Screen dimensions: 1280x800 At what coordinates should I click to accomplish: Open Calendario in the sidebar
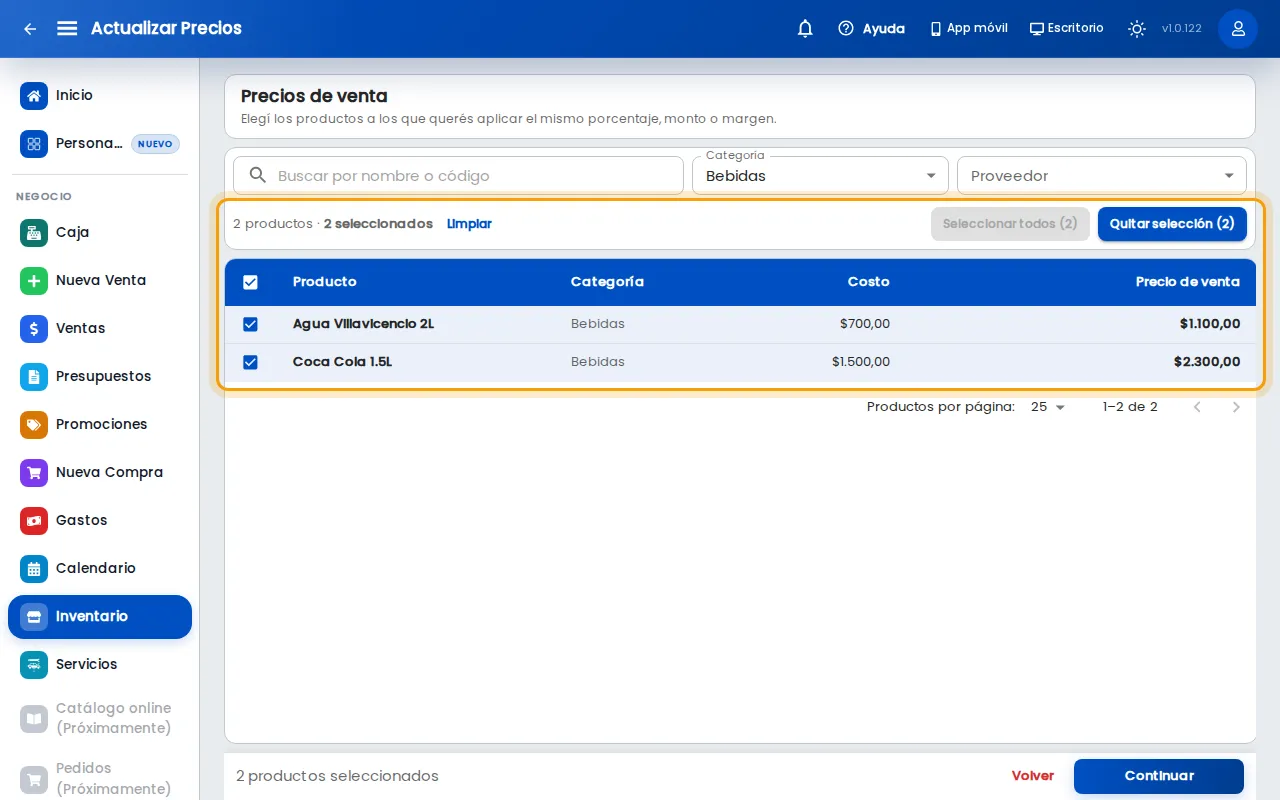[x=100, y=568]
